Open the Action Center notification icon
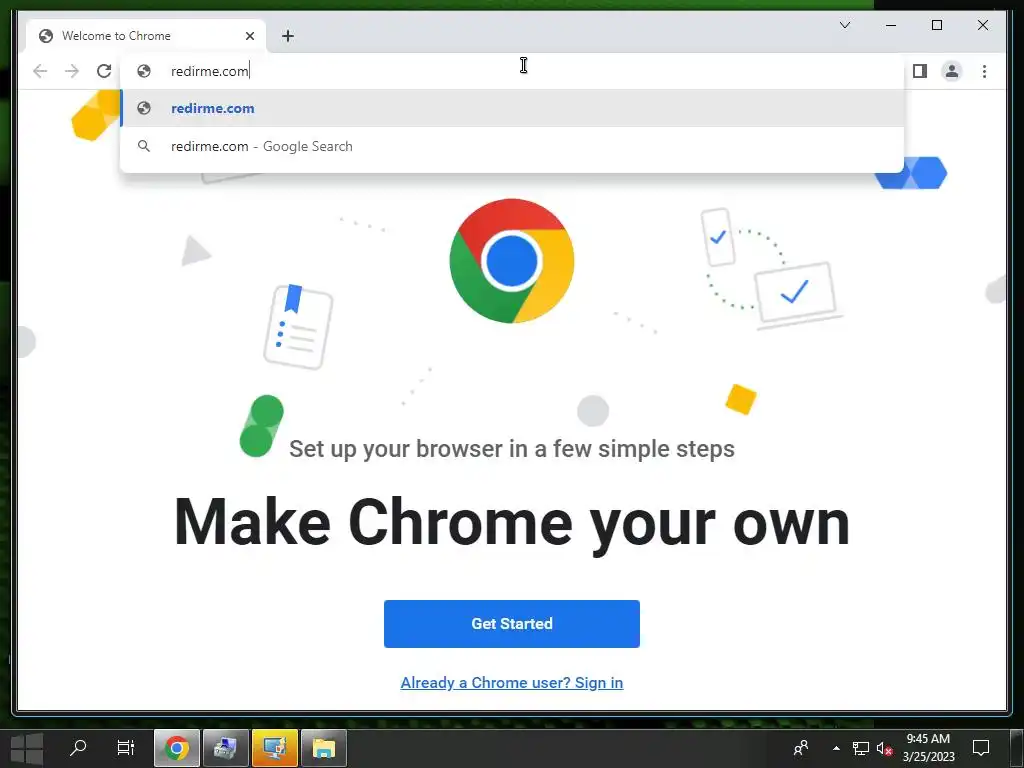Image resolution: width=1024 pixels, height=768 pixels. pyautogui.click(x=981, y=748)
